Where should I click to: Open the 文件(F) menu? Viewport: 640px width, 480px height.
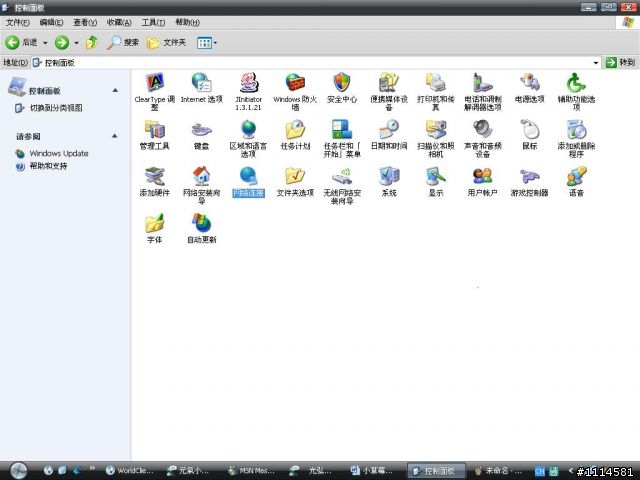point(18,22)
